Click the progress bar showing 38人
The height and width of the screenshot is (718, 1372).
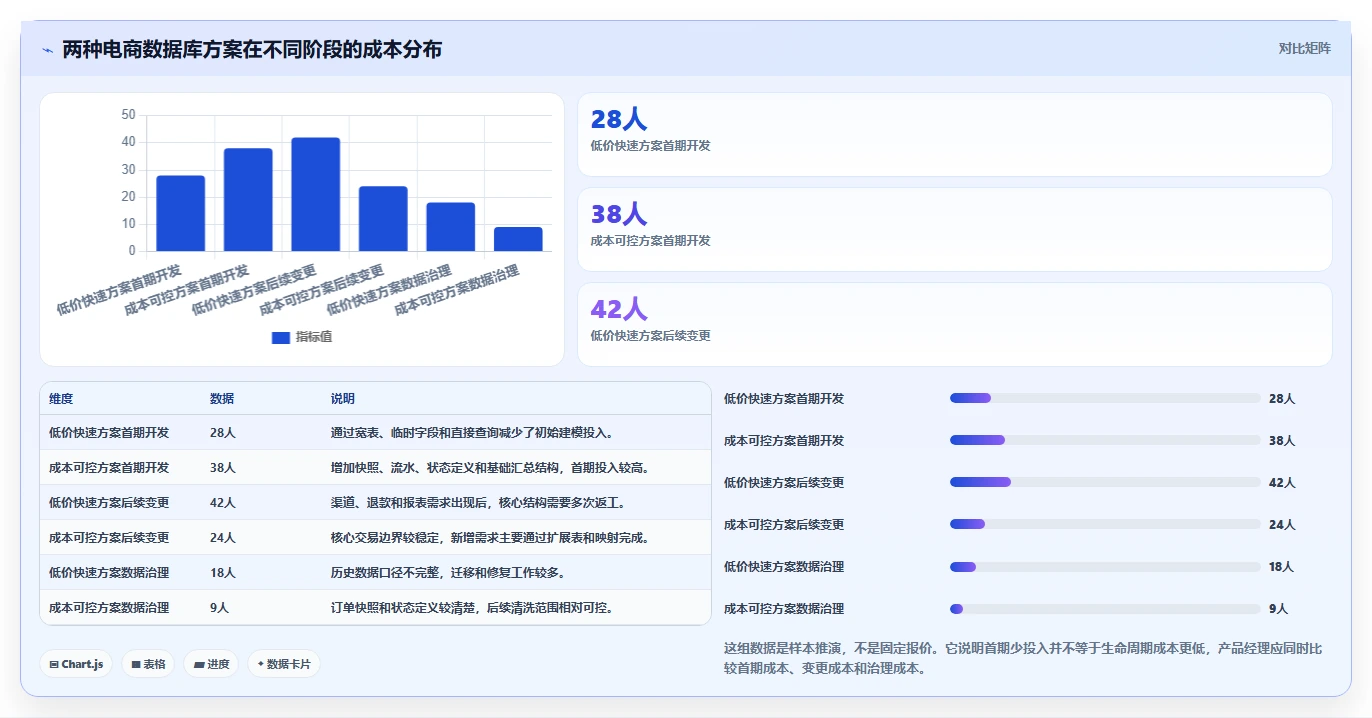[1105, 440]
